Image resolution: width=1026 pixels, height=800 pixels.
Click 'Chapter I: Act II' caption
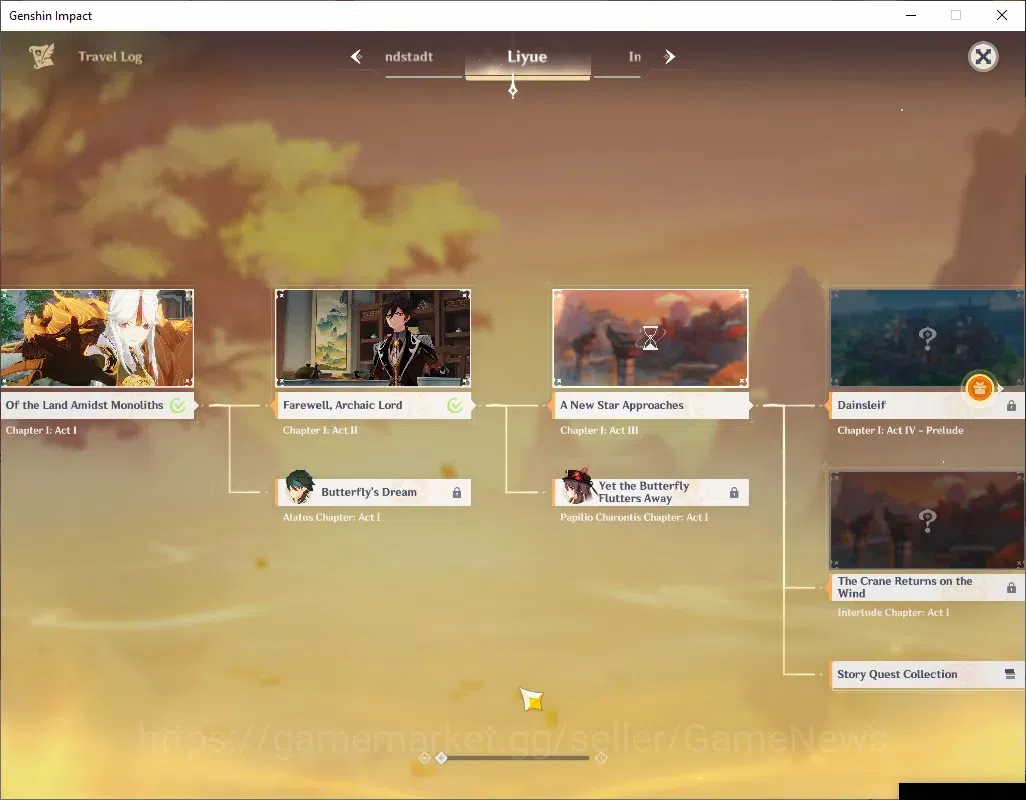point(320,430)
